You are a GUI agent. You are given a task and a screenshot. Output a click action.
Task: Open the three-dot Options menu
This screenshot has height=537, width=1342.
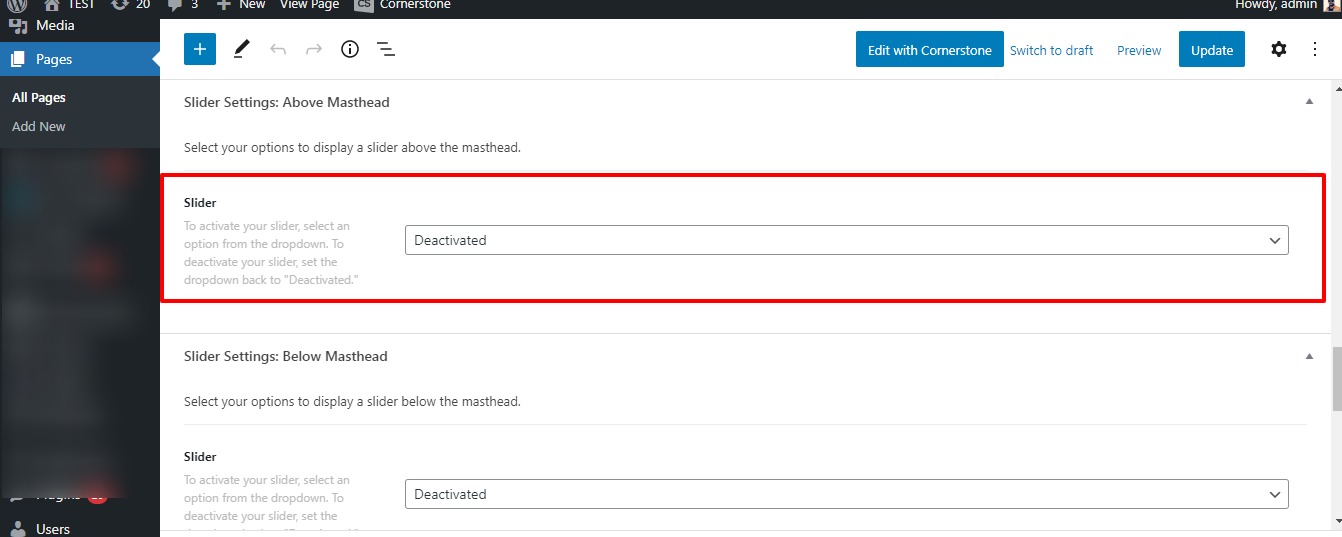(x=1314, y=49)
